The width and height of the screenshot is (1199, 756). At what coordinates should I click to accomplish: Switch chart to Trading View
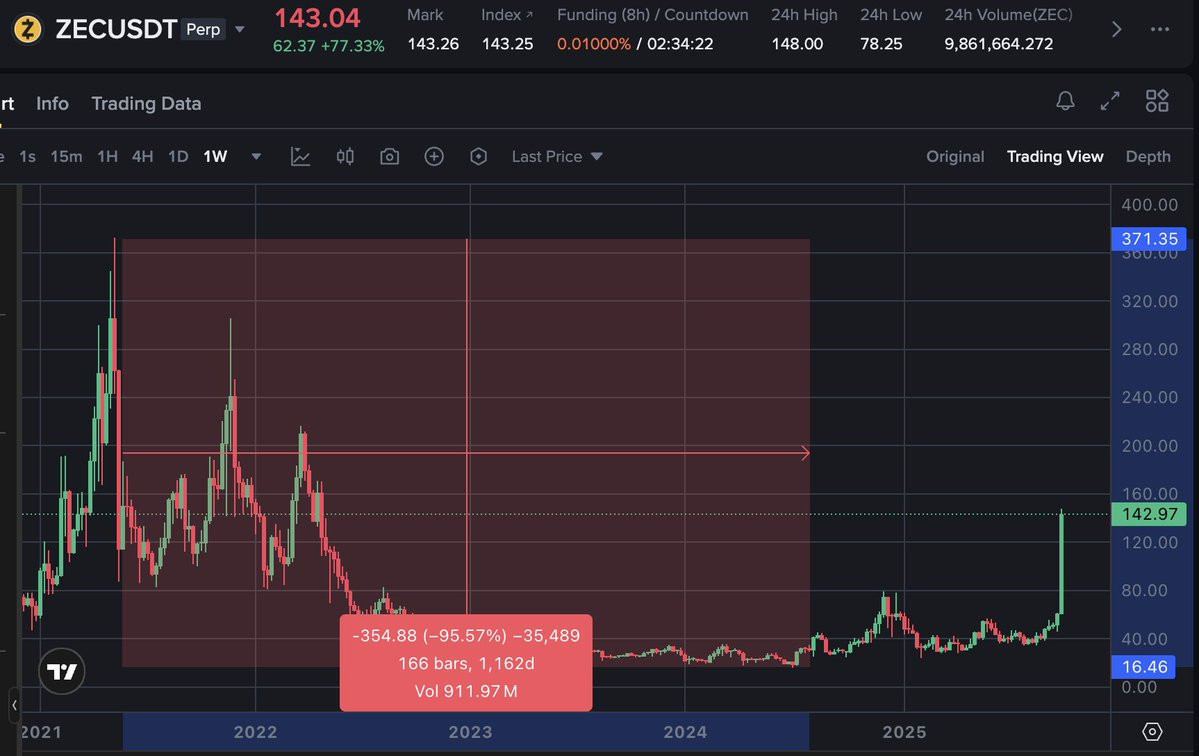pos(1054,157)
